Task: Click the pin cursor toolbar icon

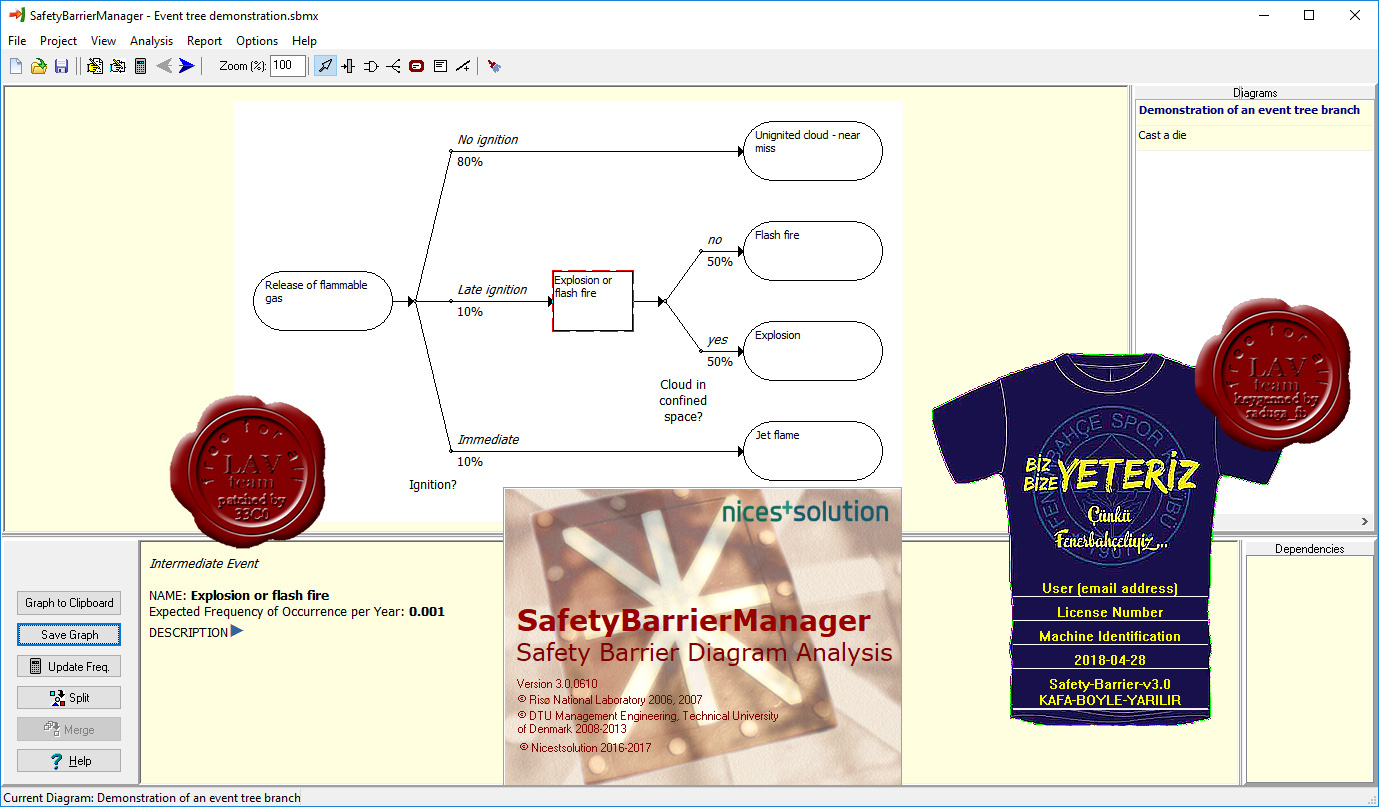Action: (494, 66)
